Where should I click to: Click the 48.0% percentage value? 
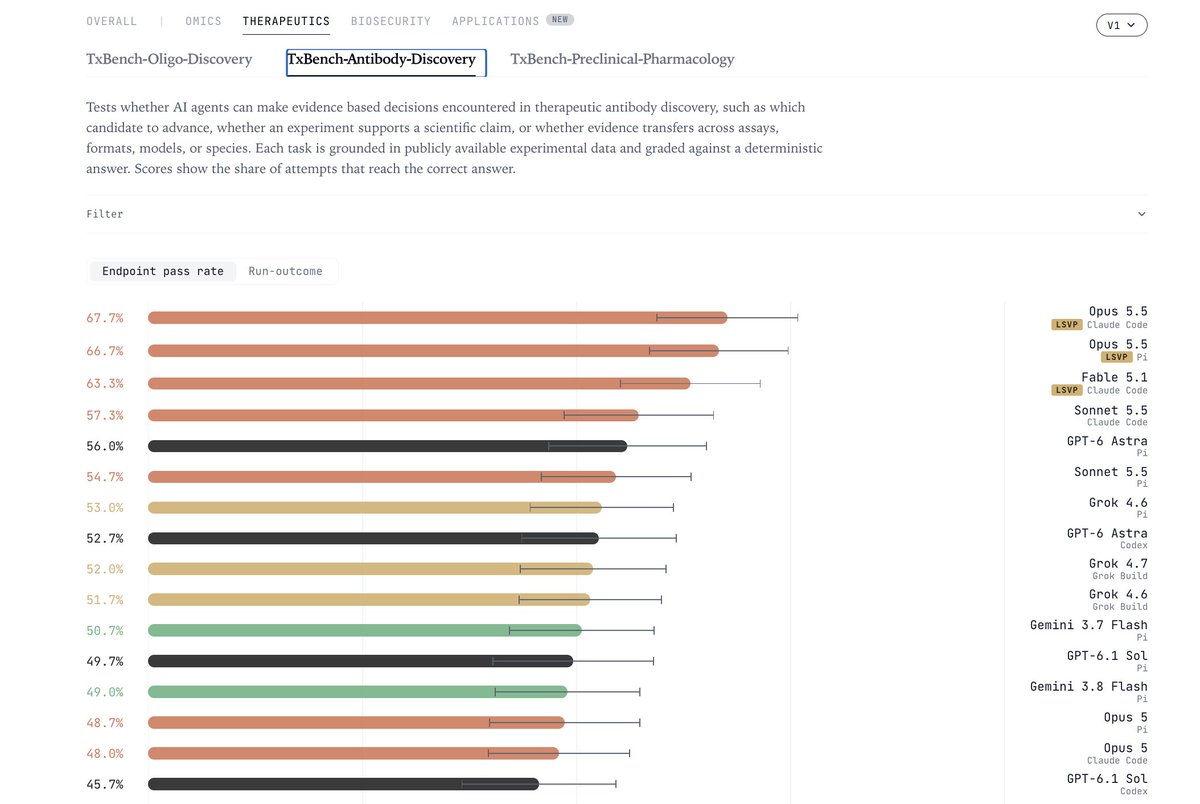(105, 754)
